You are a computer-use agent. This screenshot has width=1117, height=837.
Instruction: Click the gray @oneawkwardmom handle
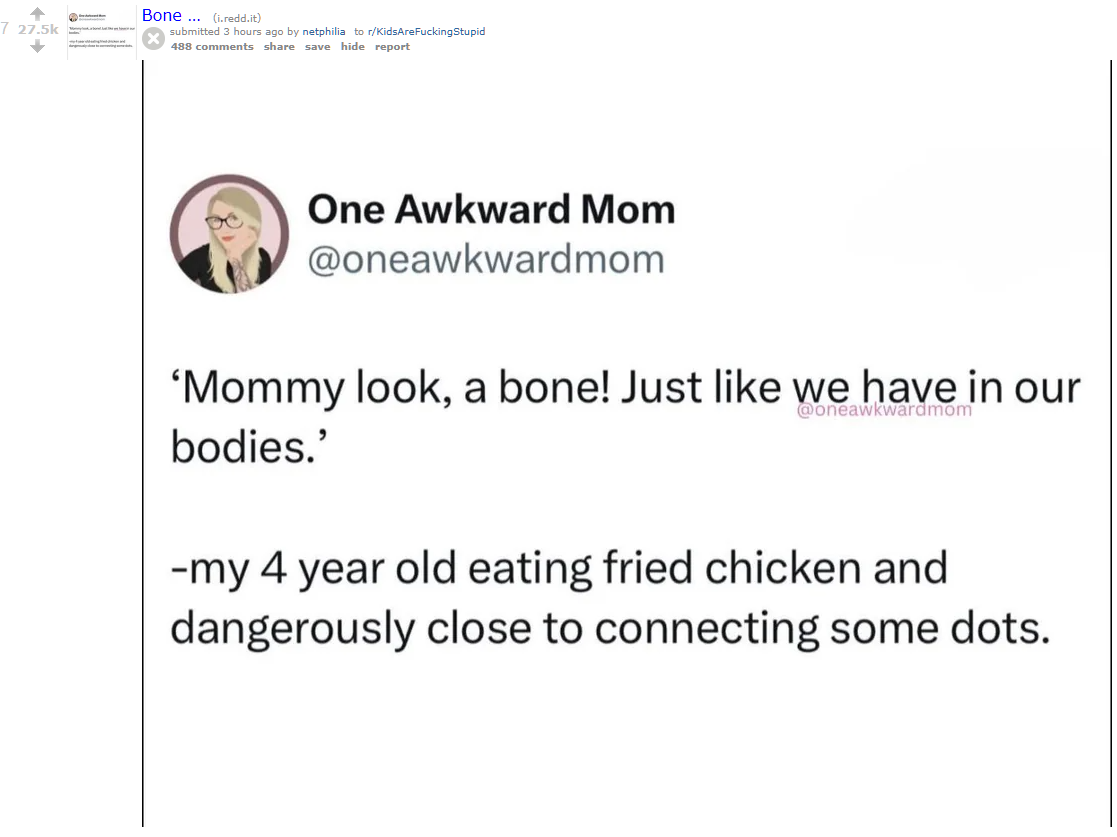tap(485, 259)
